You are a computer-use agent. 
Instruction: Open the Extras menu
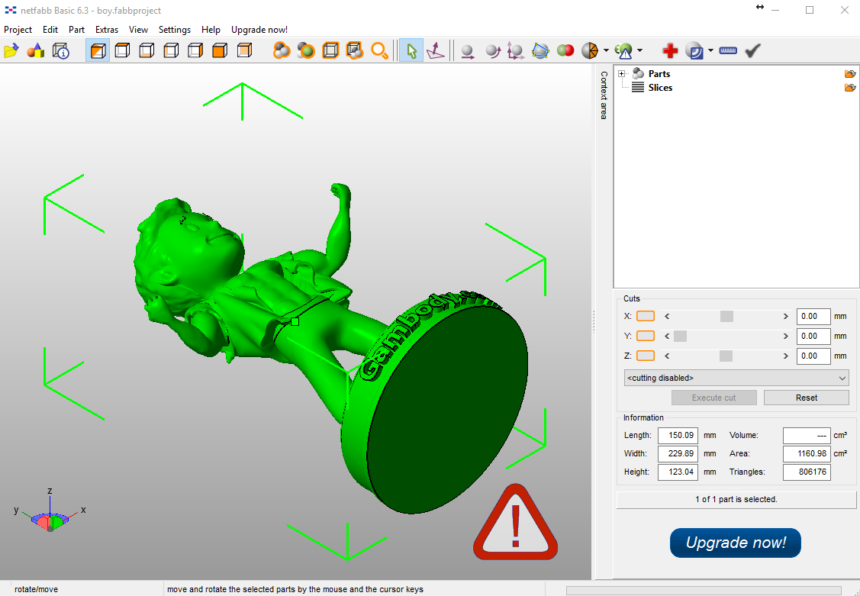(106, 29)
